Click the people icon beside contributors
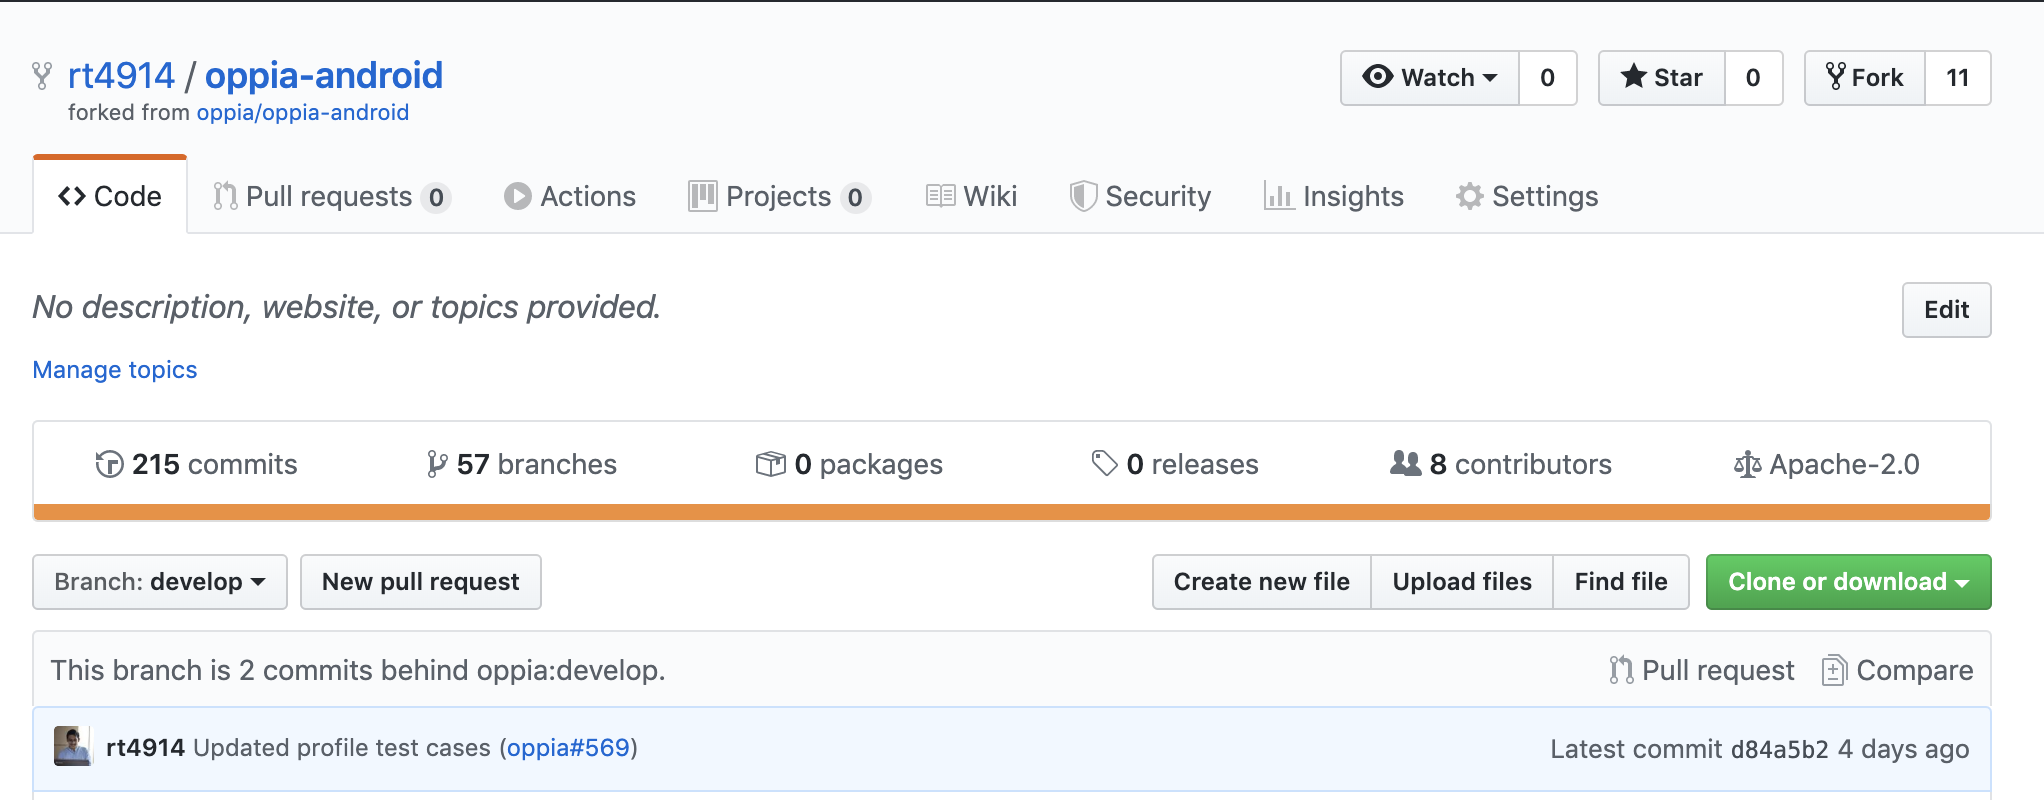 click(x=1406, y=463)
